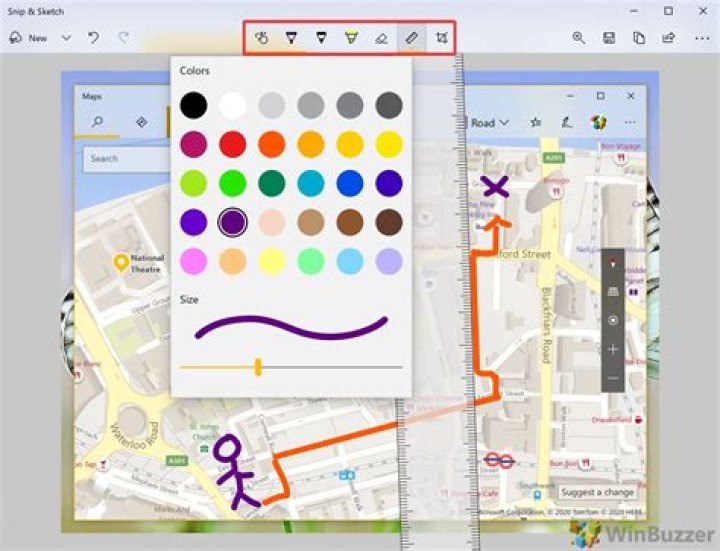Click the pen Size slider handle
Screen dimensions: 720x551
[258, 367]
